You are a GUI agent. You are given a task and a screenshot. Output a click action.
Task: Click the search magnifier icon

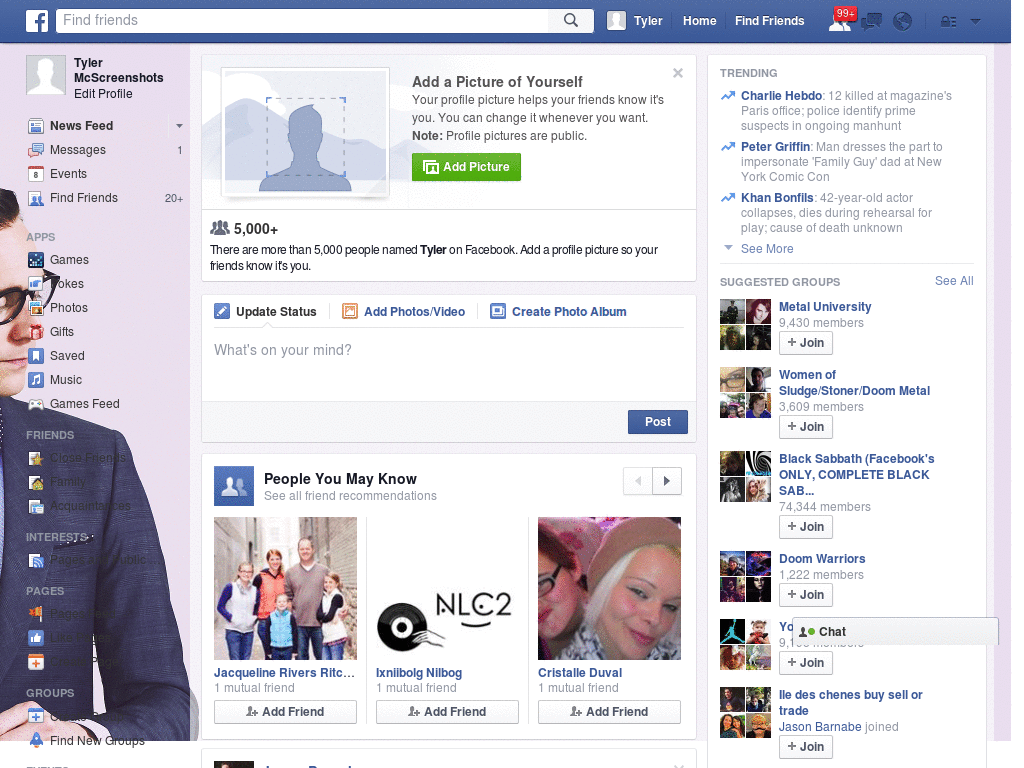571,20
